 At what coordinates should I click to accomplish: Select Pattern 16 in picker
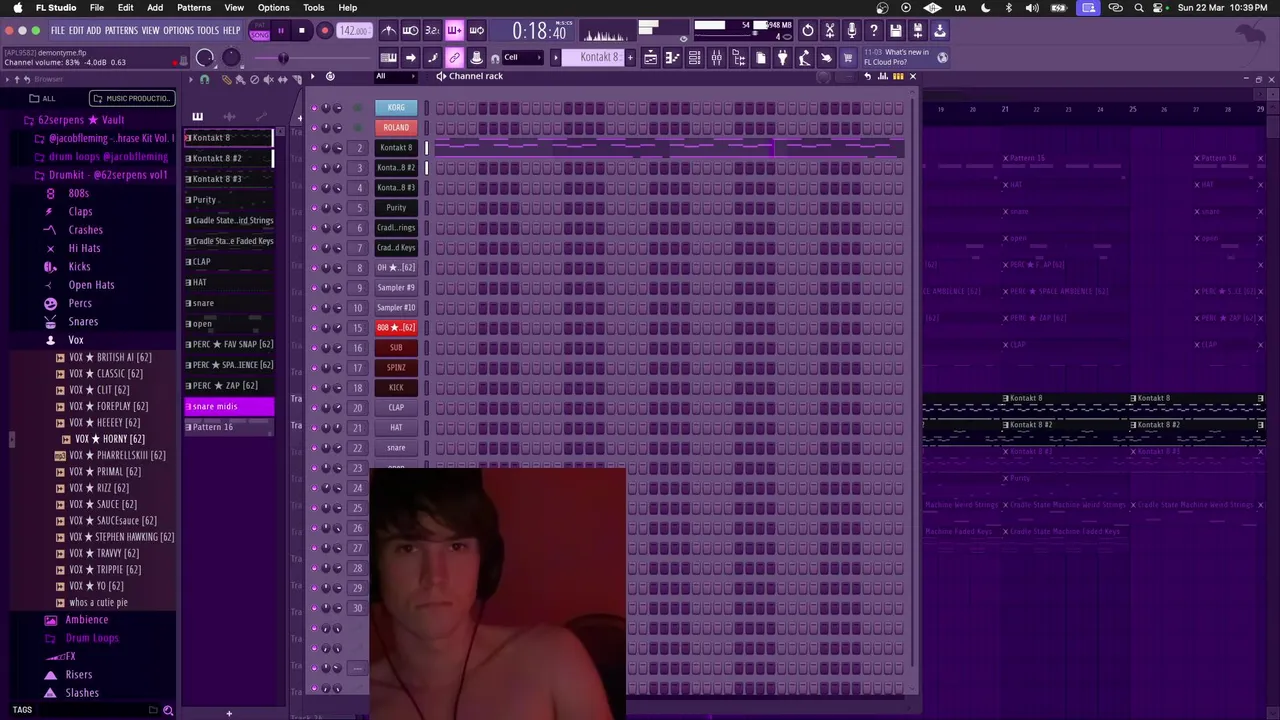228,427
